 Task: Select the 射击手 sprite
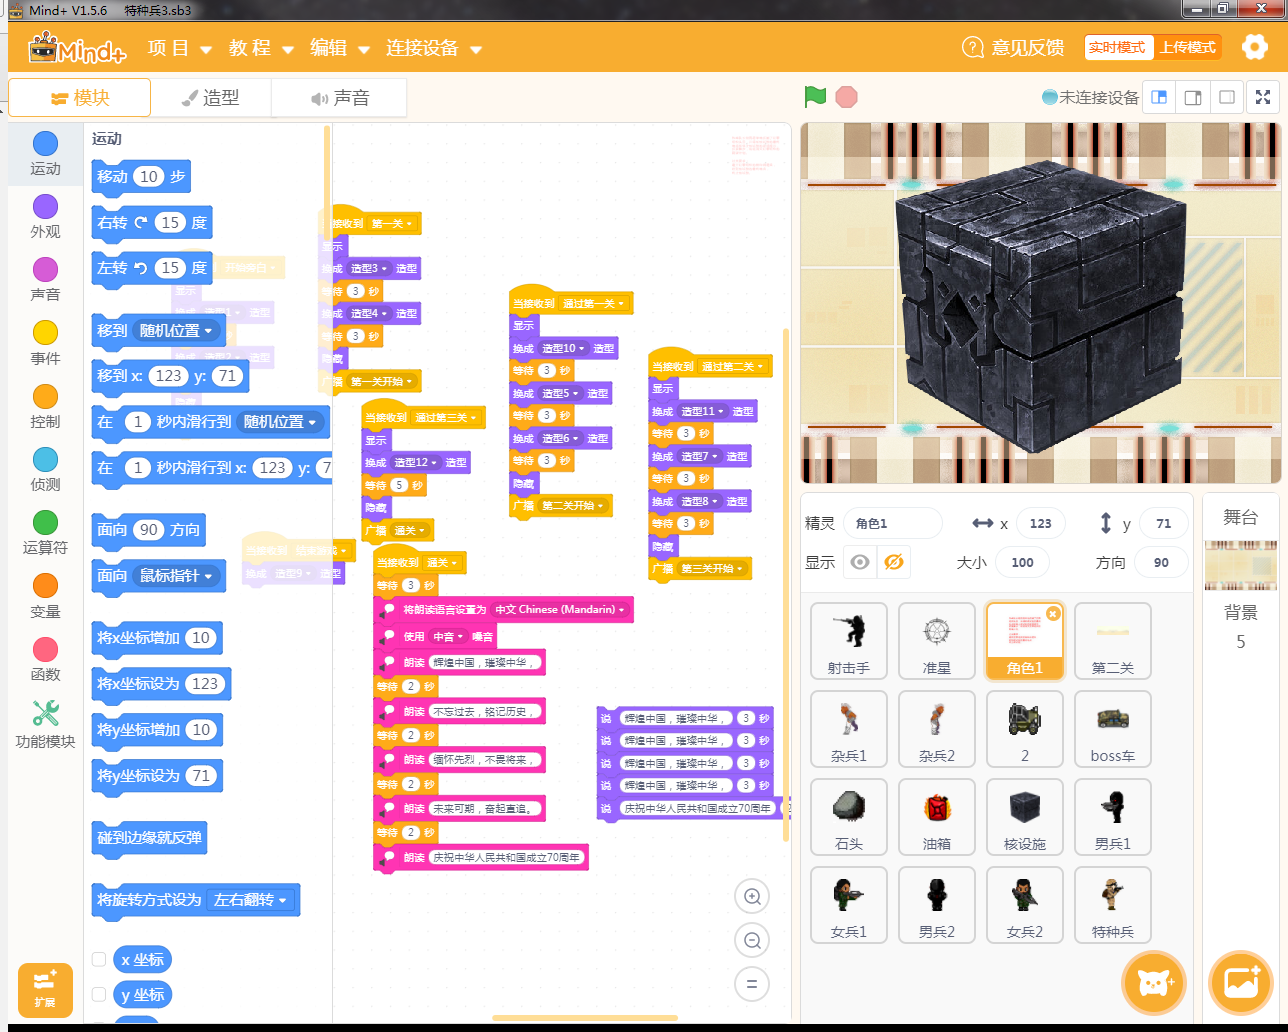[x=849, y=641]
